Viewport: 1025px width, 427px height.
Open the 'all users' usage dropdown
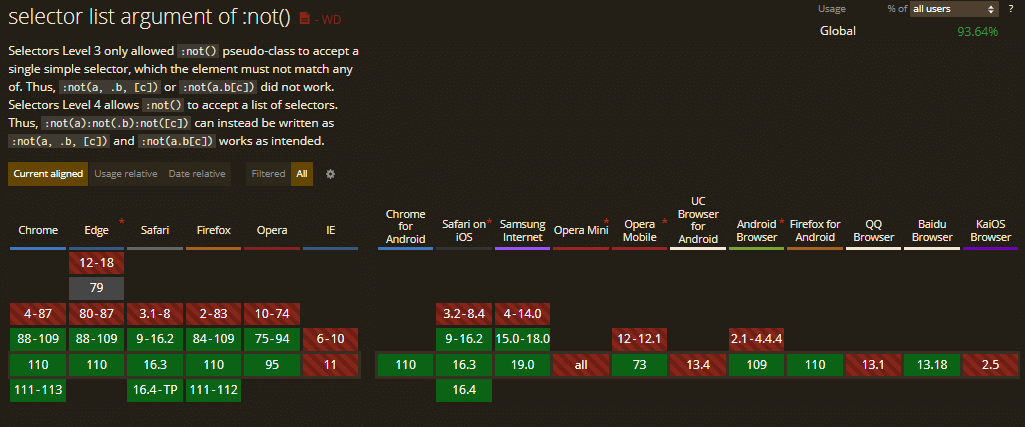point(953,9)
